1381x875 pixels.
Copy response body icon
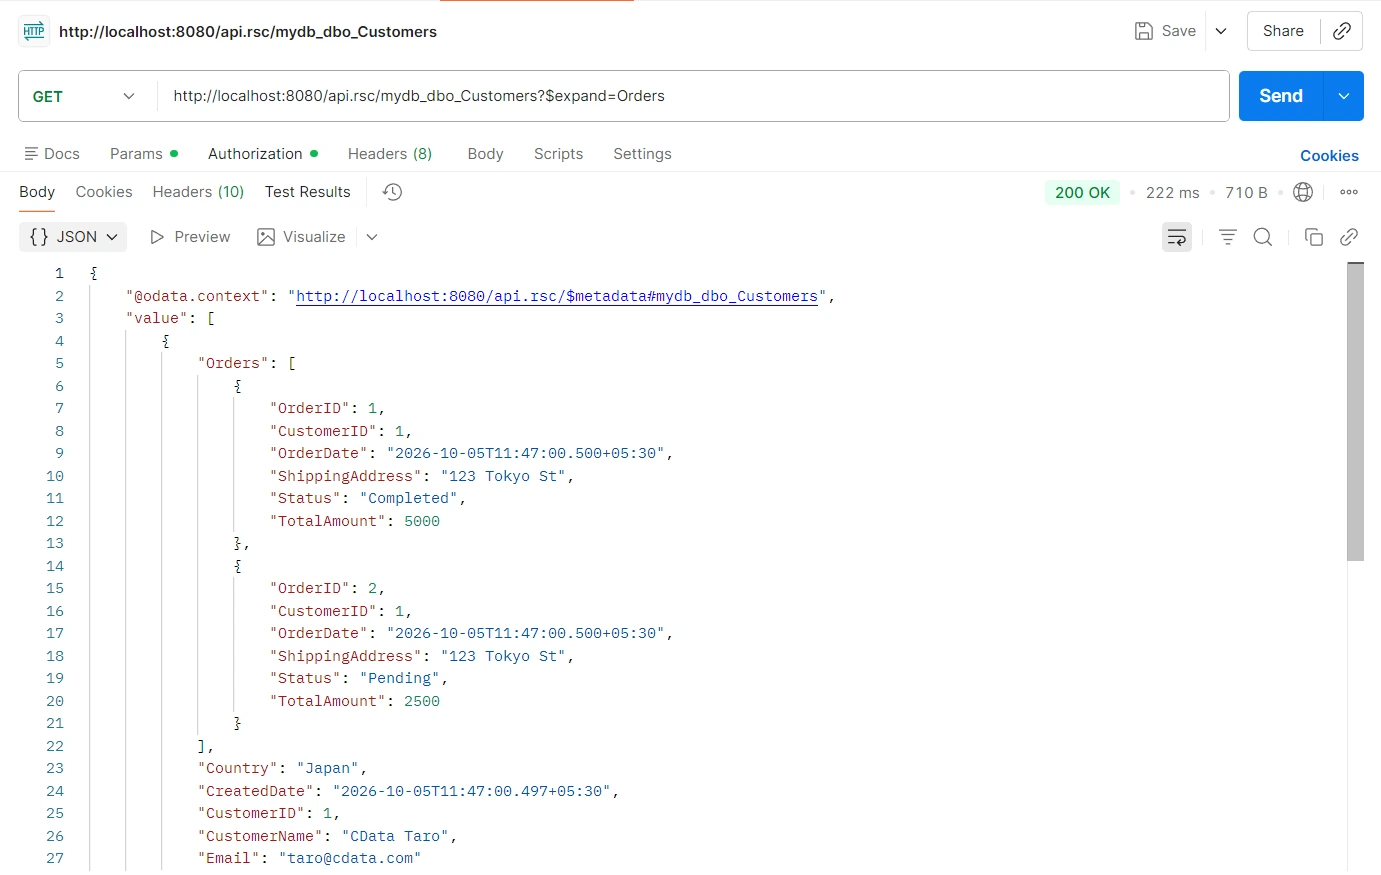click(x=1314, y=237)
